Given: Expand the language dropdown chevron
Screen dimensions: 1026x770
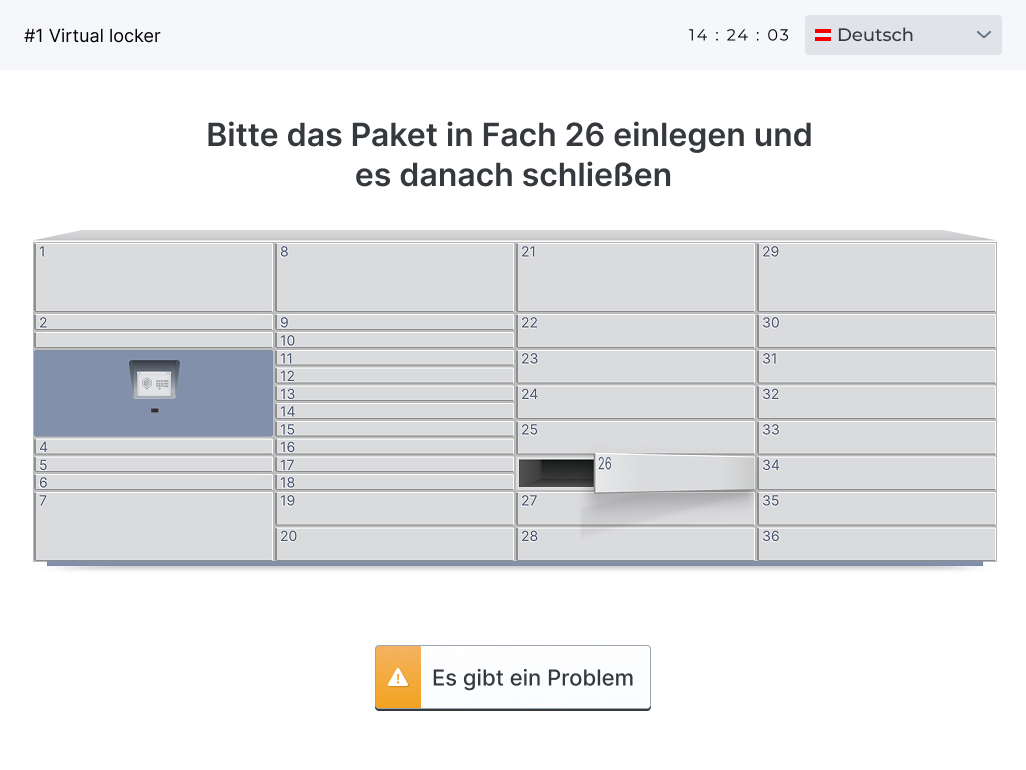Looking at the screenshot, I should [983, 35].
